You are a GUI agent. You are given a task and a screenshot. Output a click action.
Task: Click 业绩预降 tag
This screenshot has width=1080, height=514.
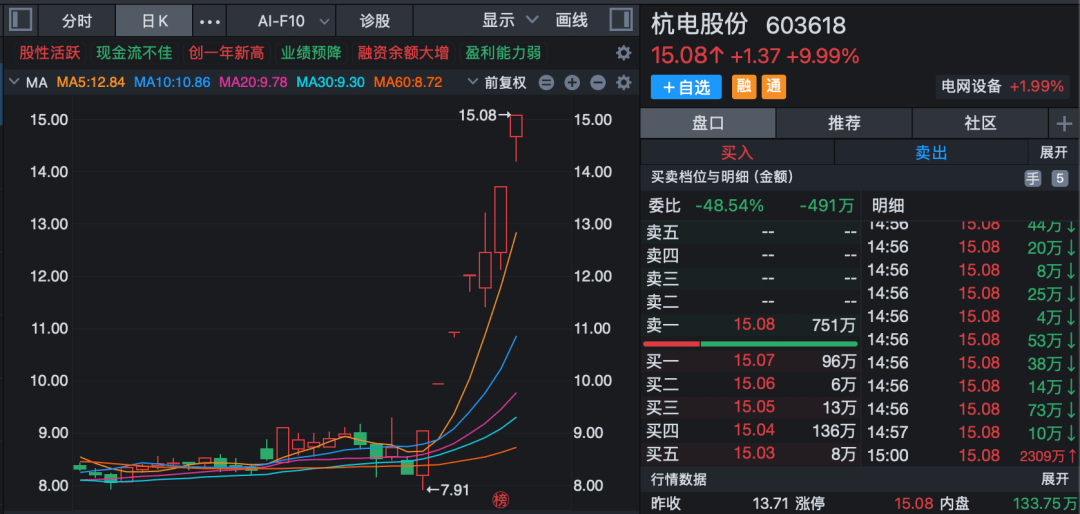(x=311, y=53)
